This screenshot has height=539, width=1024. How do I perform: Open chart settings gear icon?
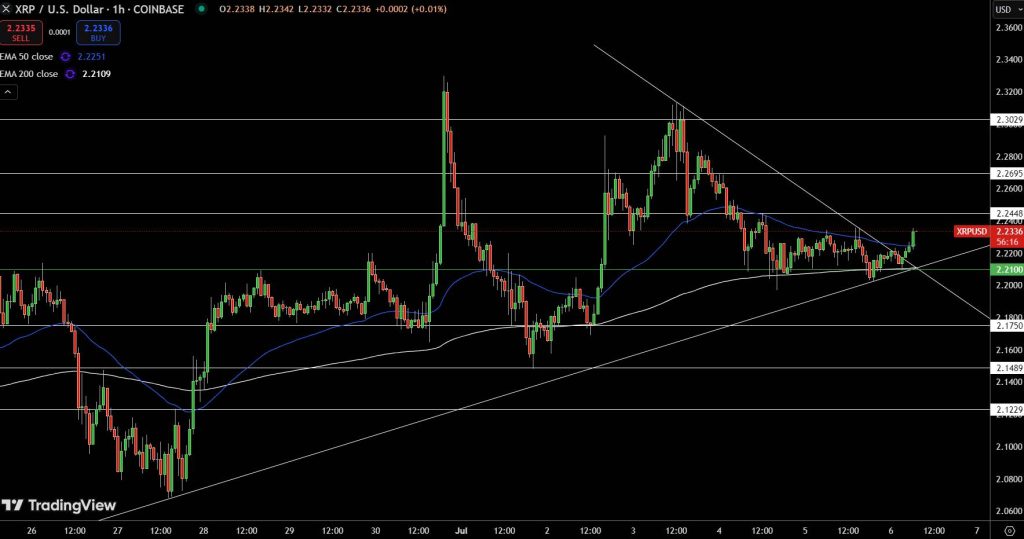pos(1010,531)
